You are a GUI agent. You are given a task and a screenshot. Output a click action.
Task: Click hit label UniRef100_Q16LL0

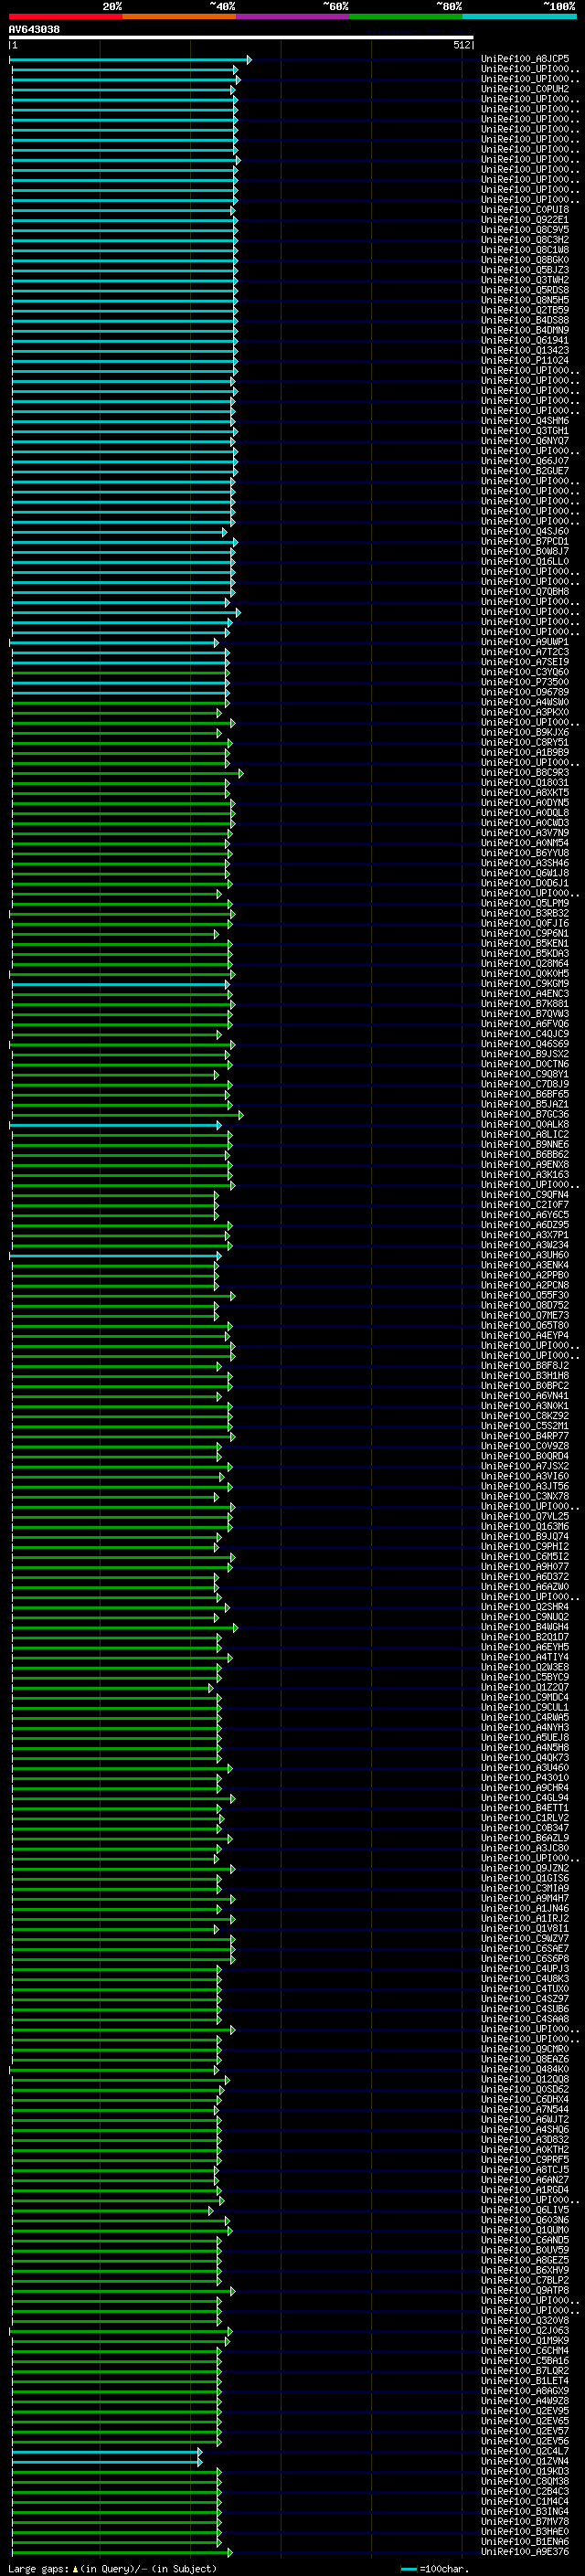click(525, 561)
